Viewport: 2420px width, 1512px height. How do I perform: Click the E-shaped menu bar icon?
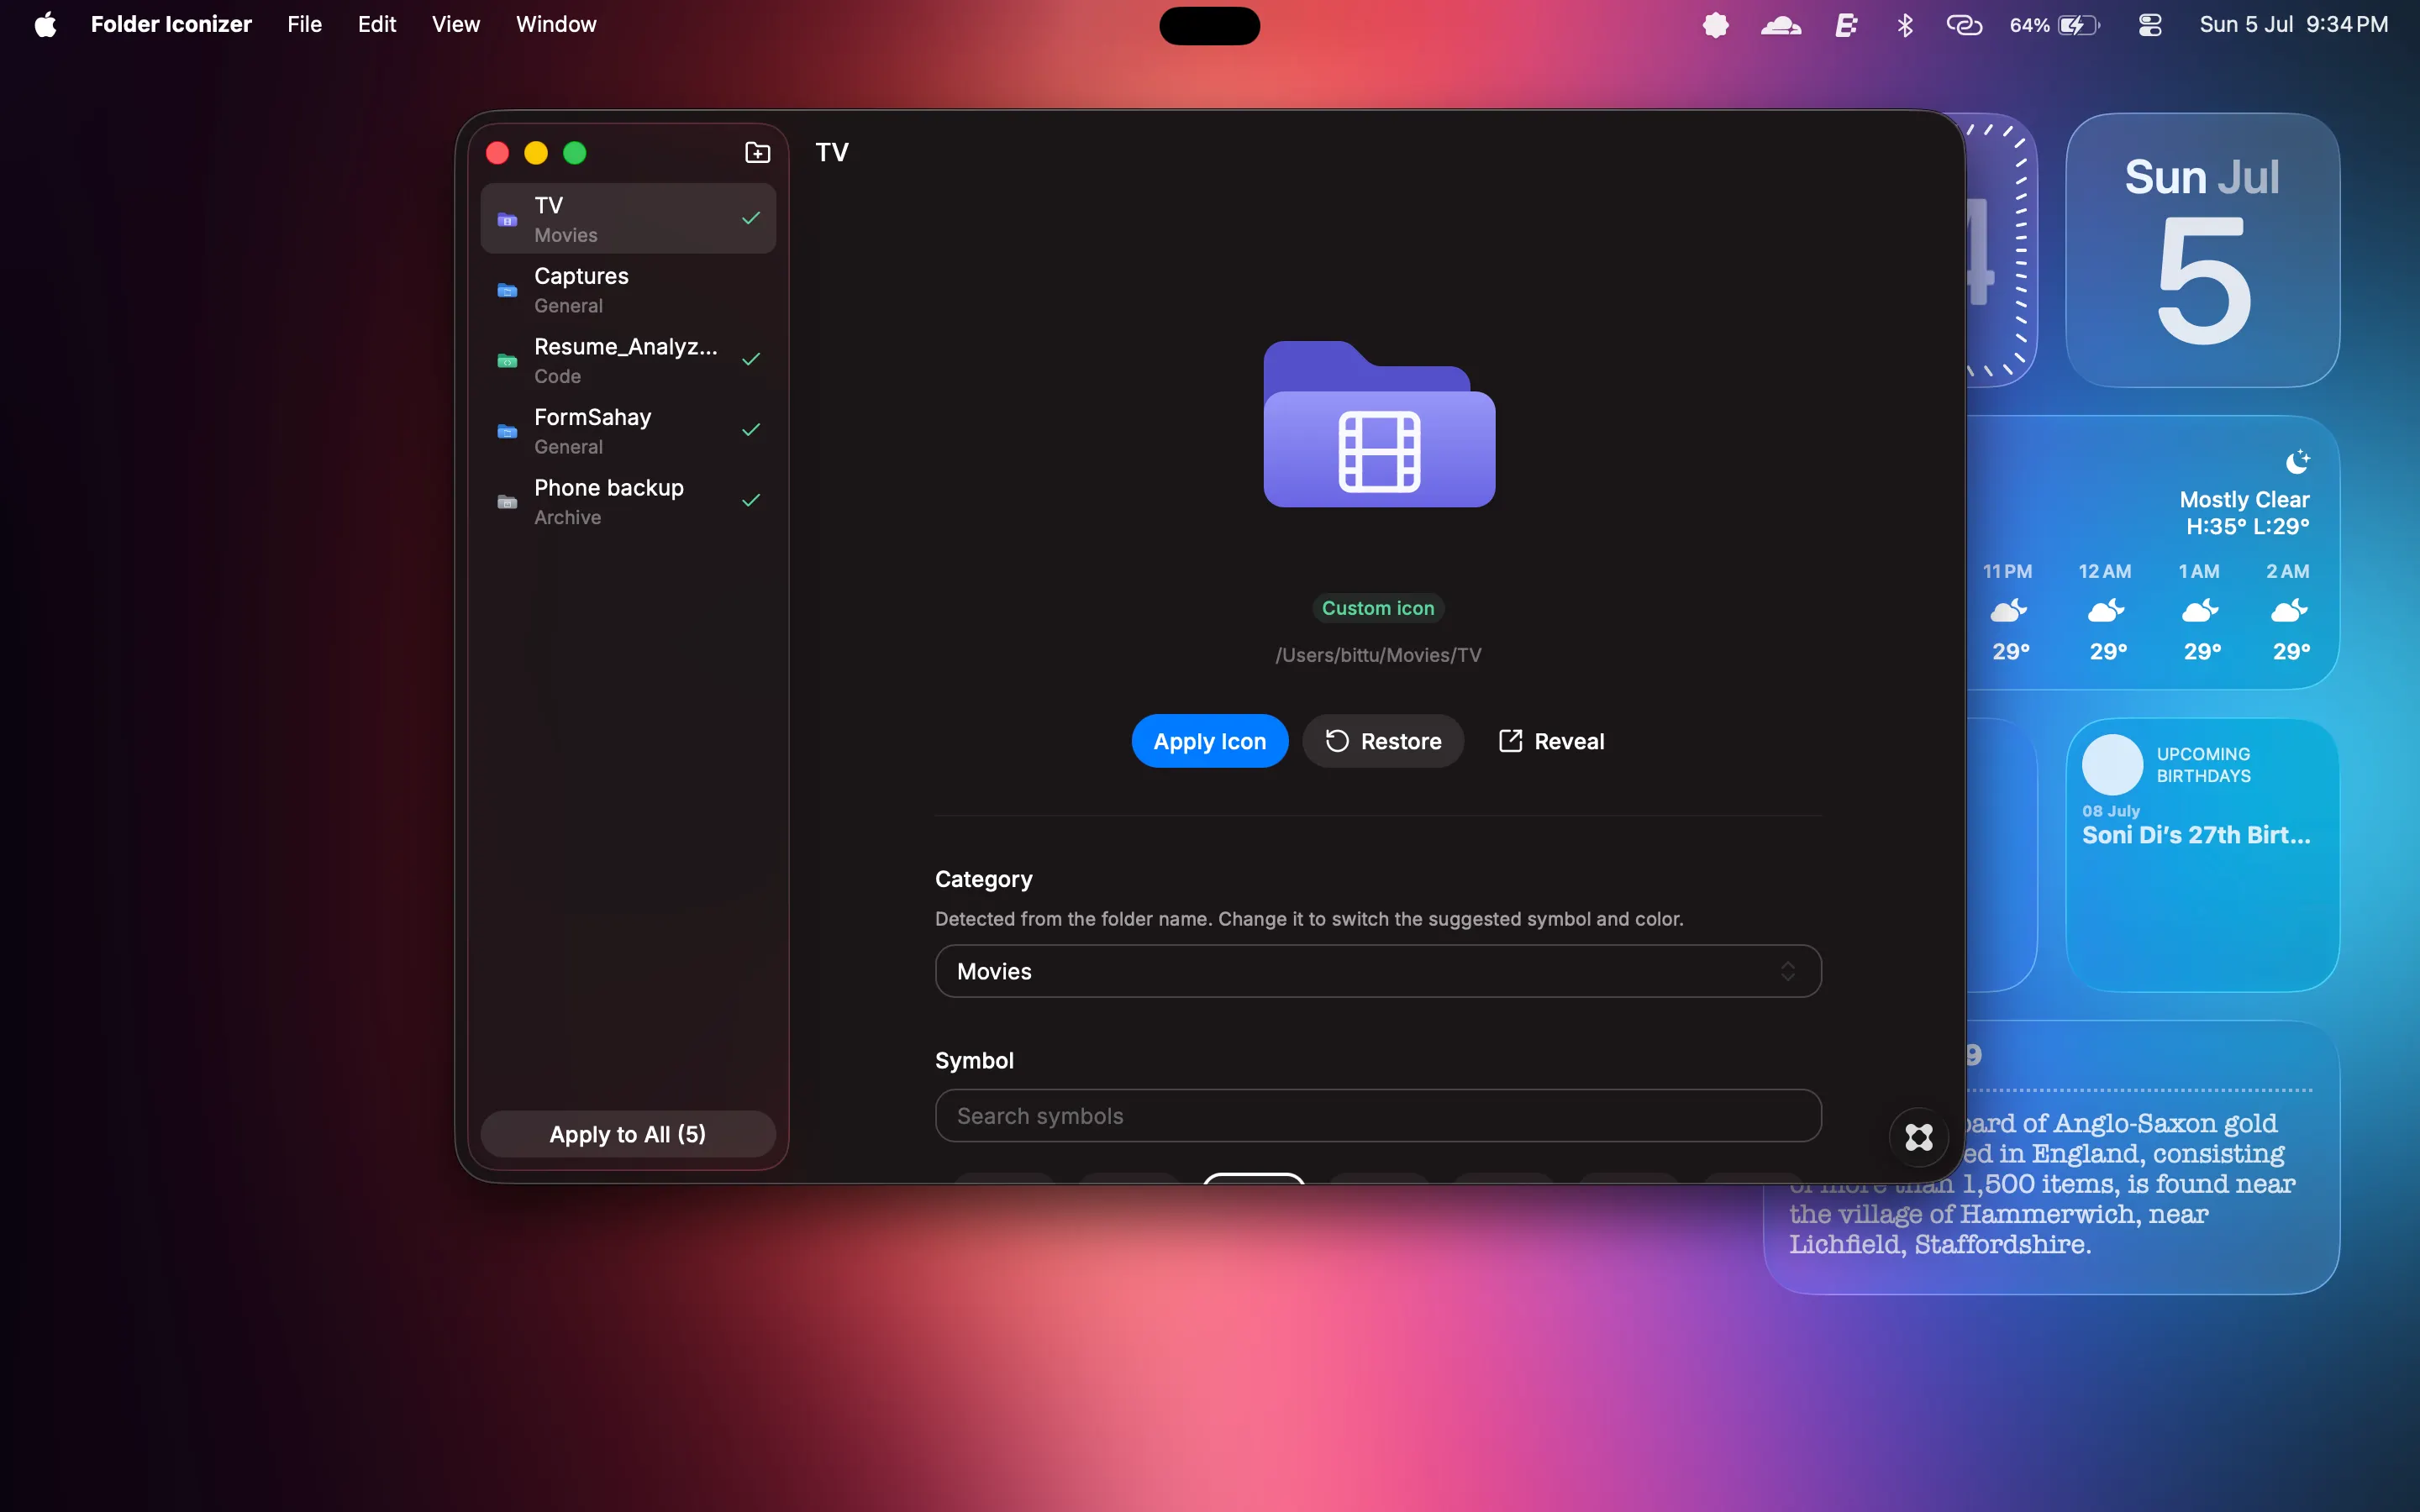[1846, 25]
